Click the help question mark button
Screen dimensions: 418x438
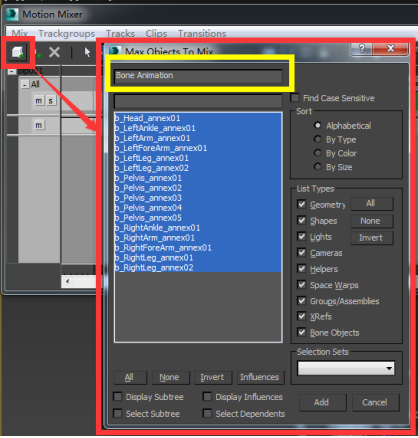click(x=362, y=49)
